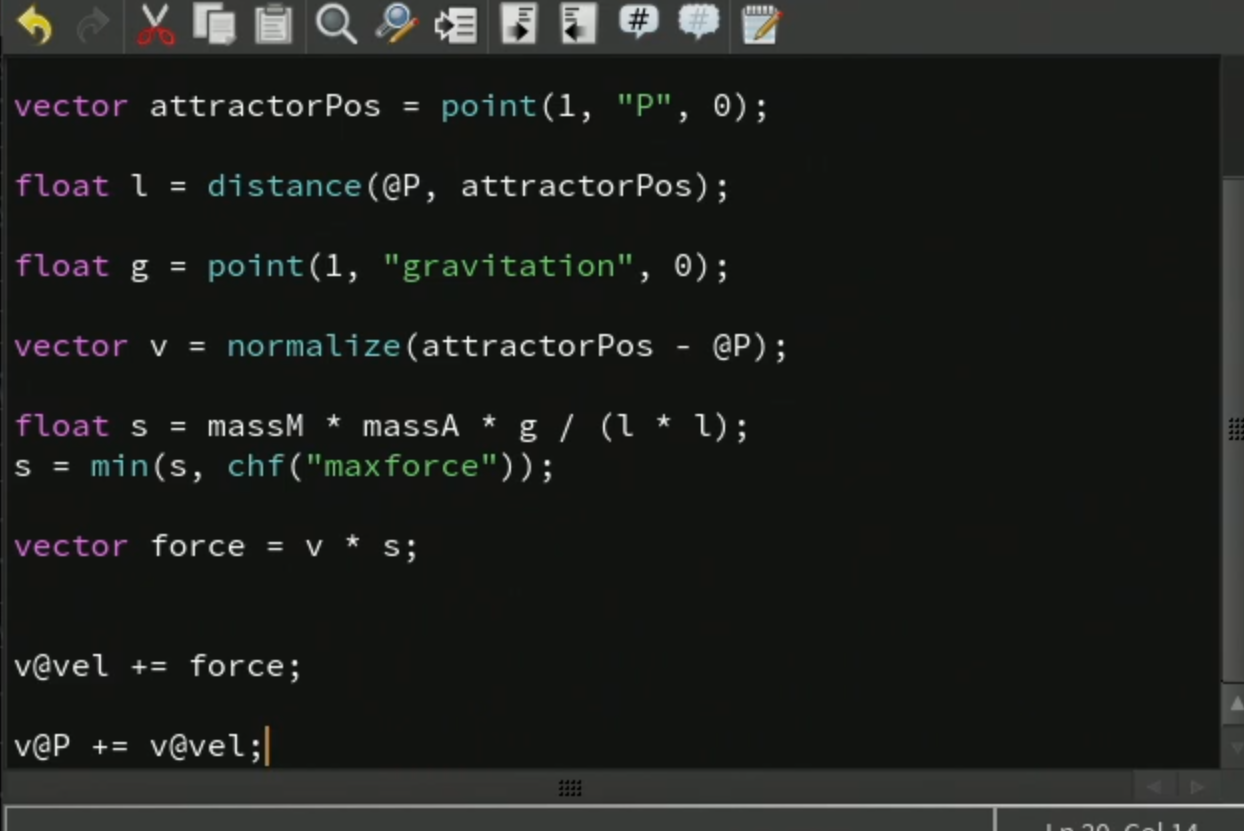
Task: Outdent selected lines with outdent icon
Action: [x=578, y=25]
